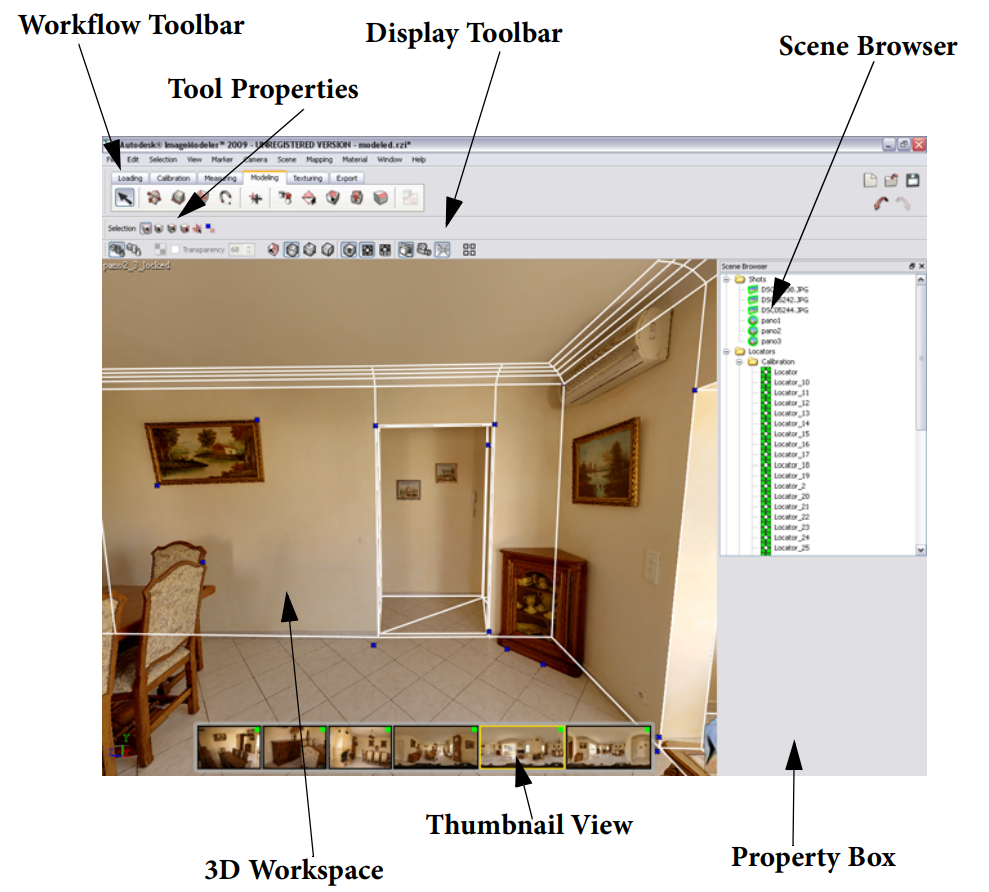989x892 pixels.
Task: Collapse the Shots folder
Action: [726, 279]
